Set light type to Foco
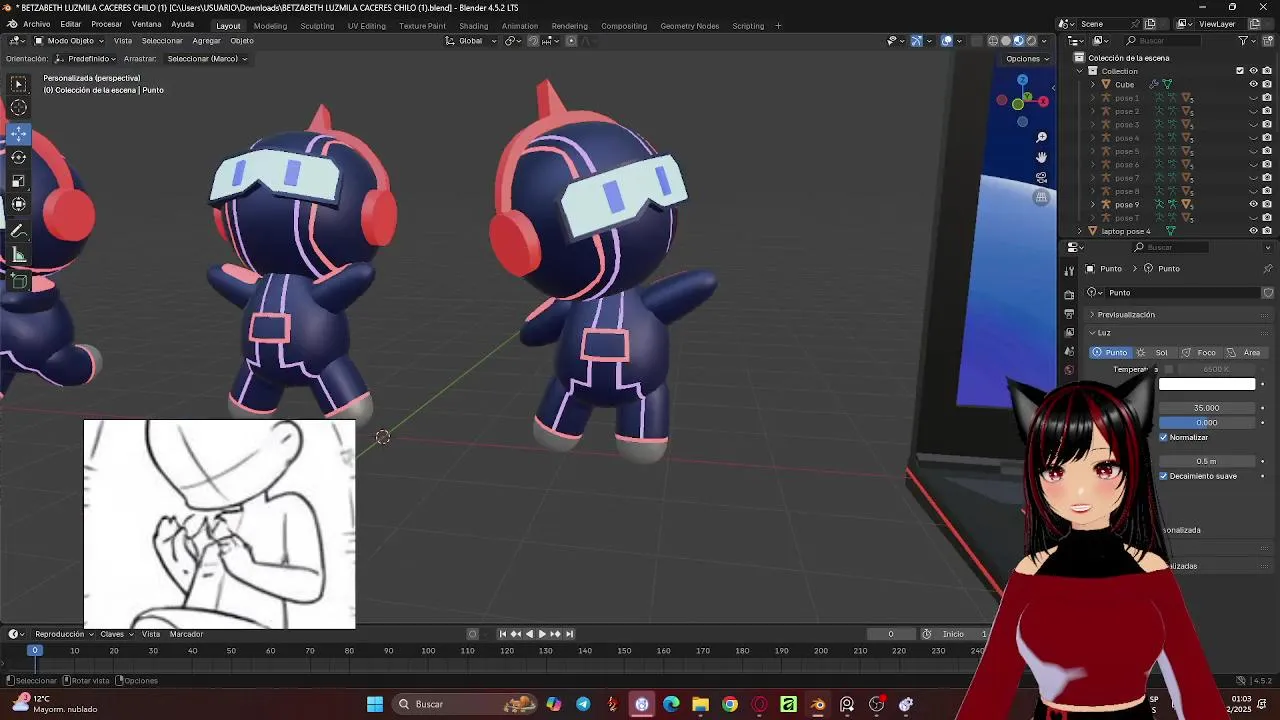This screenshot has width=1280, height=720. pos(1199,353)
